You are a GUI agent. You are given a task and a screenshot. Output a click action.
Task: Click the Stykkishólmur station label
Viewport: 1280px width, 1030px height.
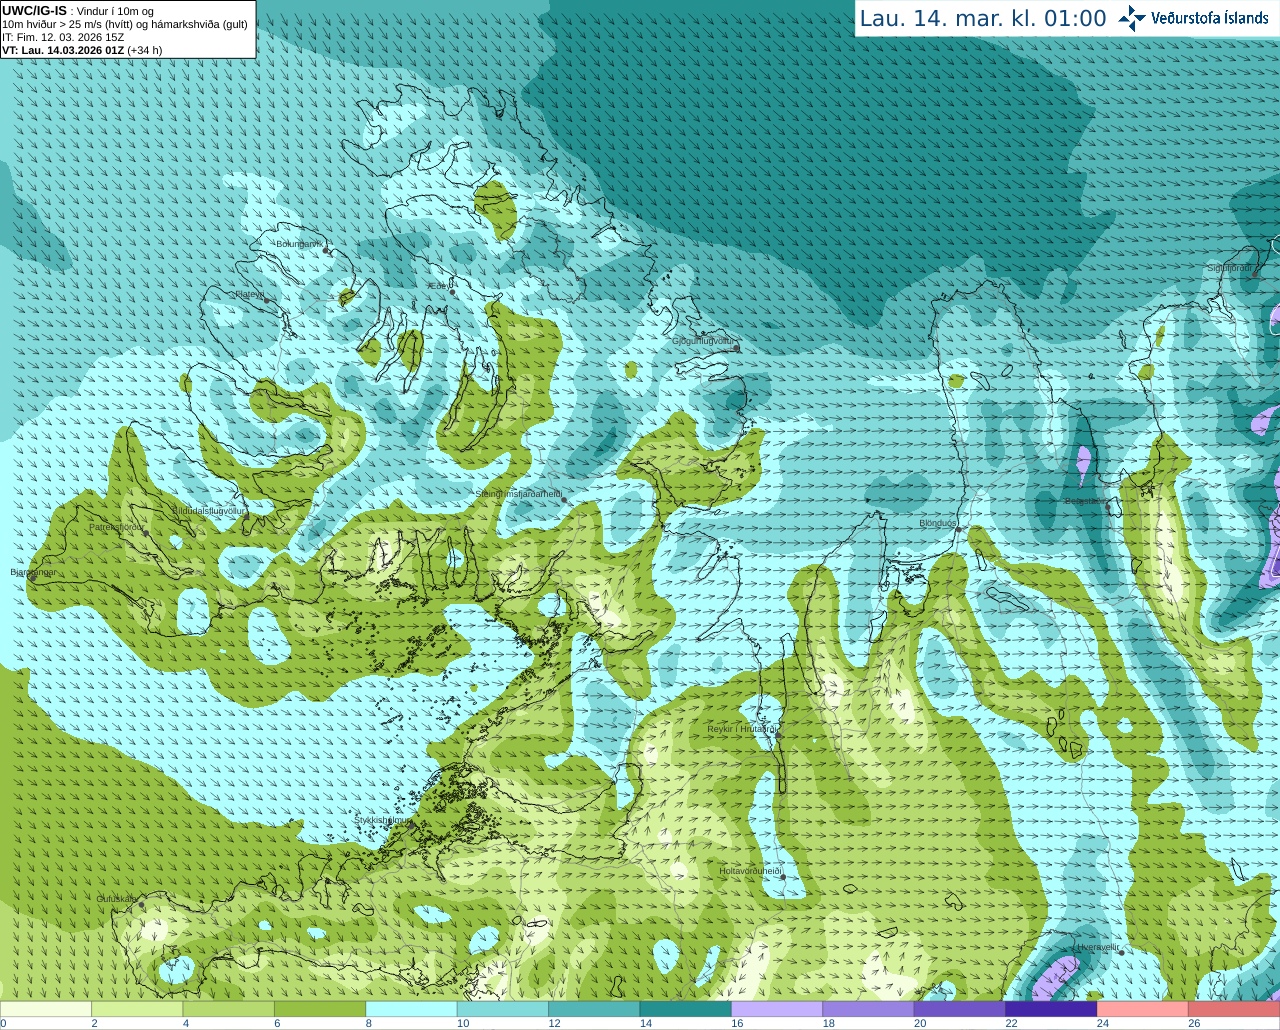[x=383, y=820]
